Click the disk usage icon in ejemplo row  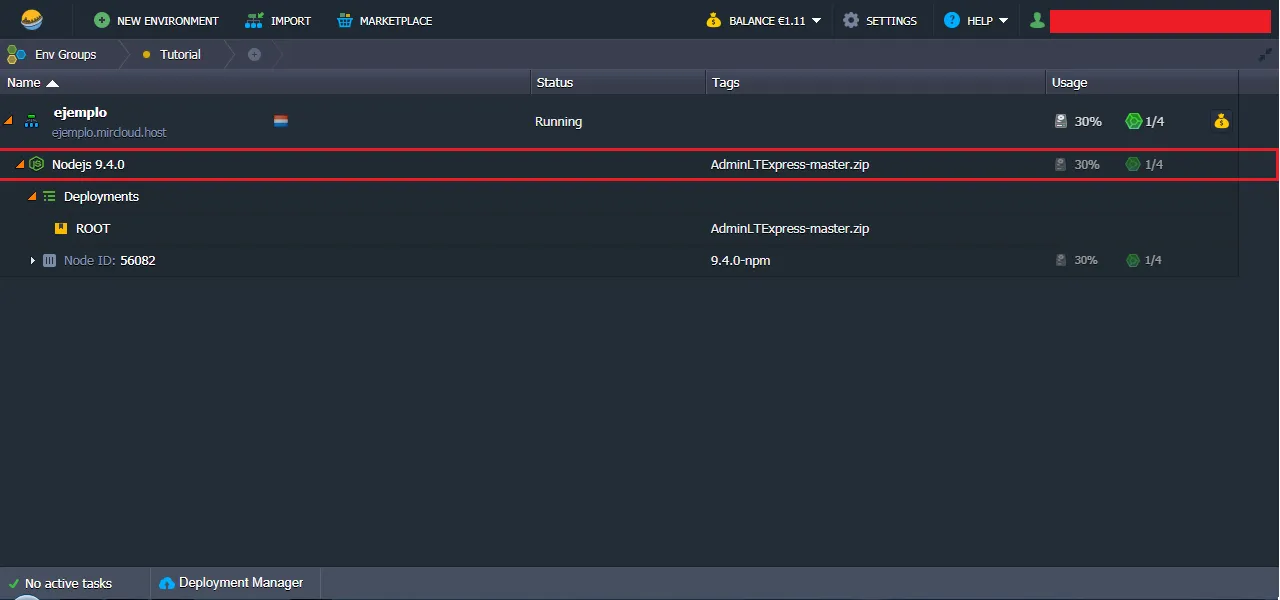[x=1061, y=121]
